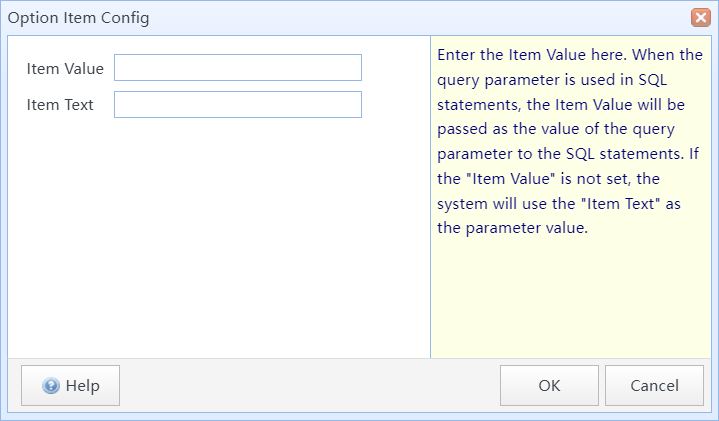Viewport: 719px width, 421px height.
Task: Click the "system will use the Item Text" line
Action: click(x=559, y=204)
